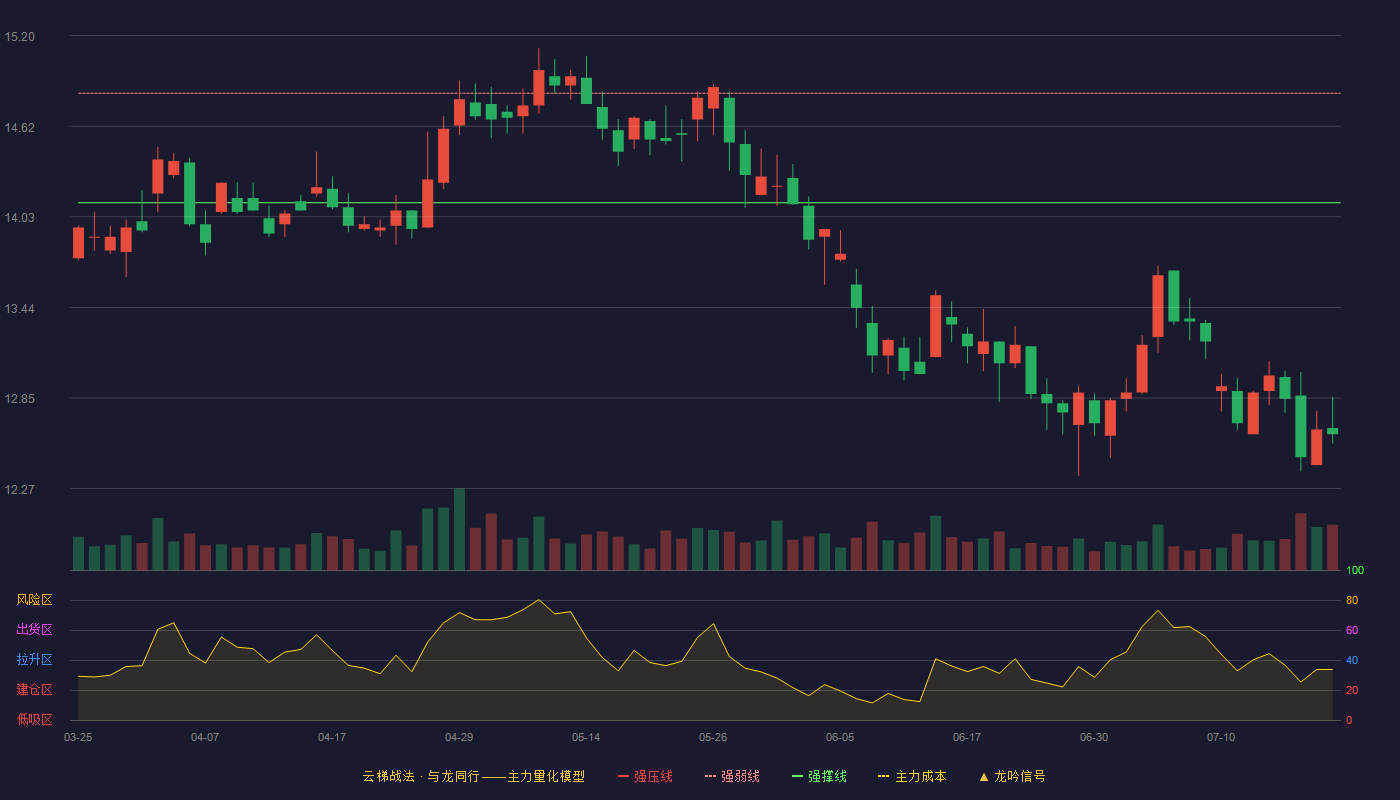Click the 05-26 date label

pyautogui.click(x=713, y=737)
